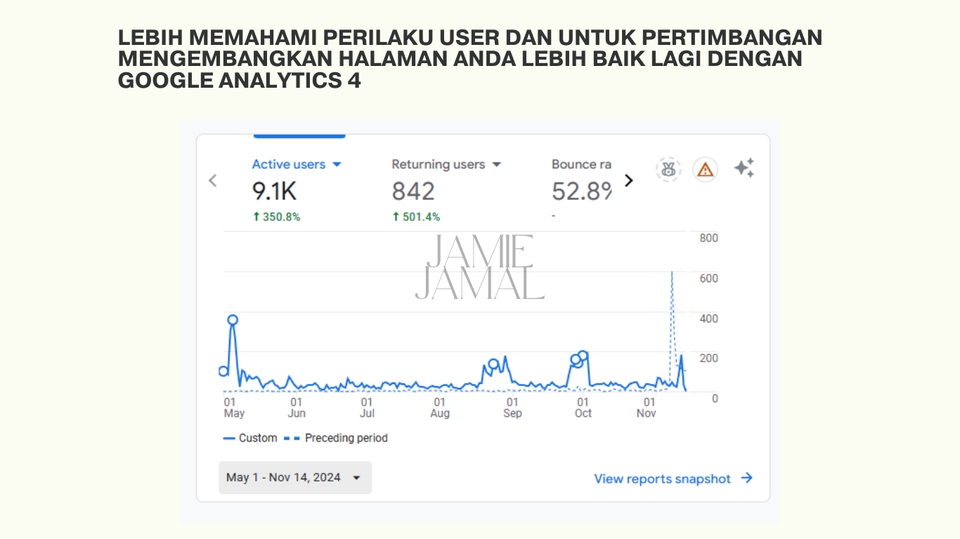The height and width of the screenshot is (539, 960).
Task: Click the 01 Sep axis label
Action: click(512, 407)
